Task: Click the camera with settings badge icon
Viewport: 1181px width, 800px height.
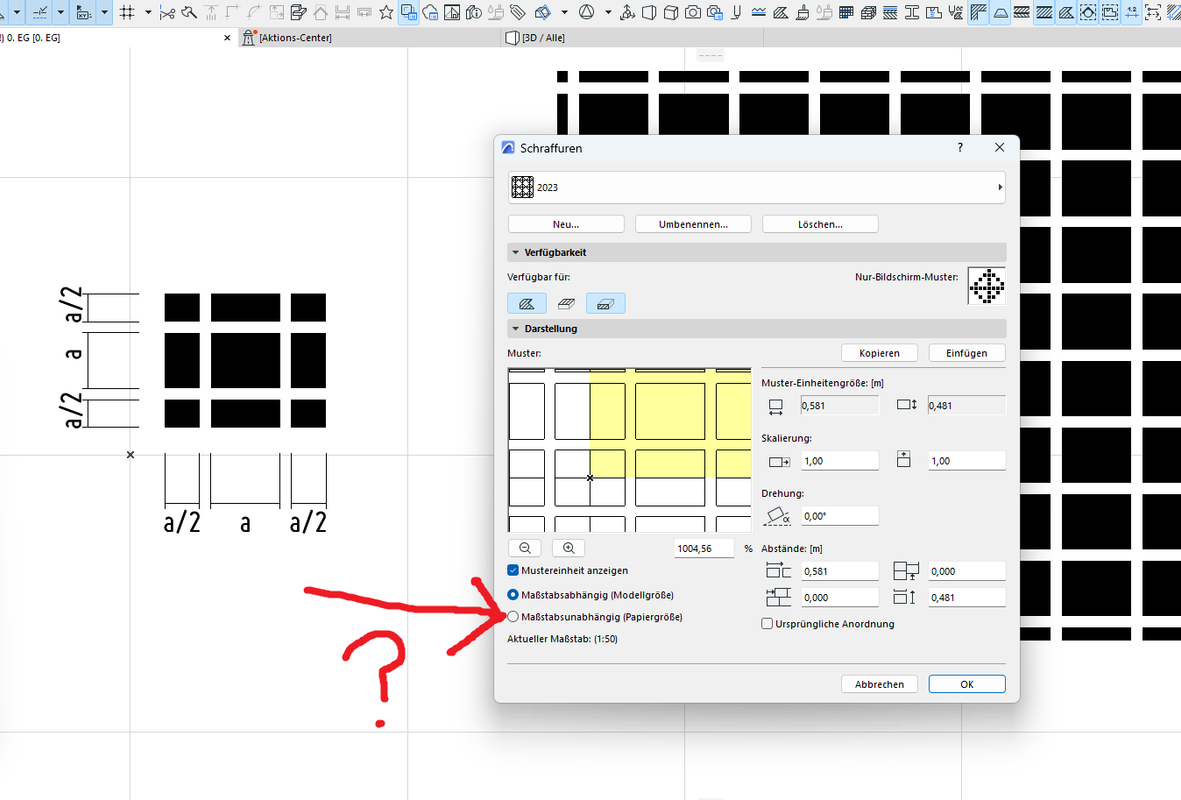Action: pos(715,12)
